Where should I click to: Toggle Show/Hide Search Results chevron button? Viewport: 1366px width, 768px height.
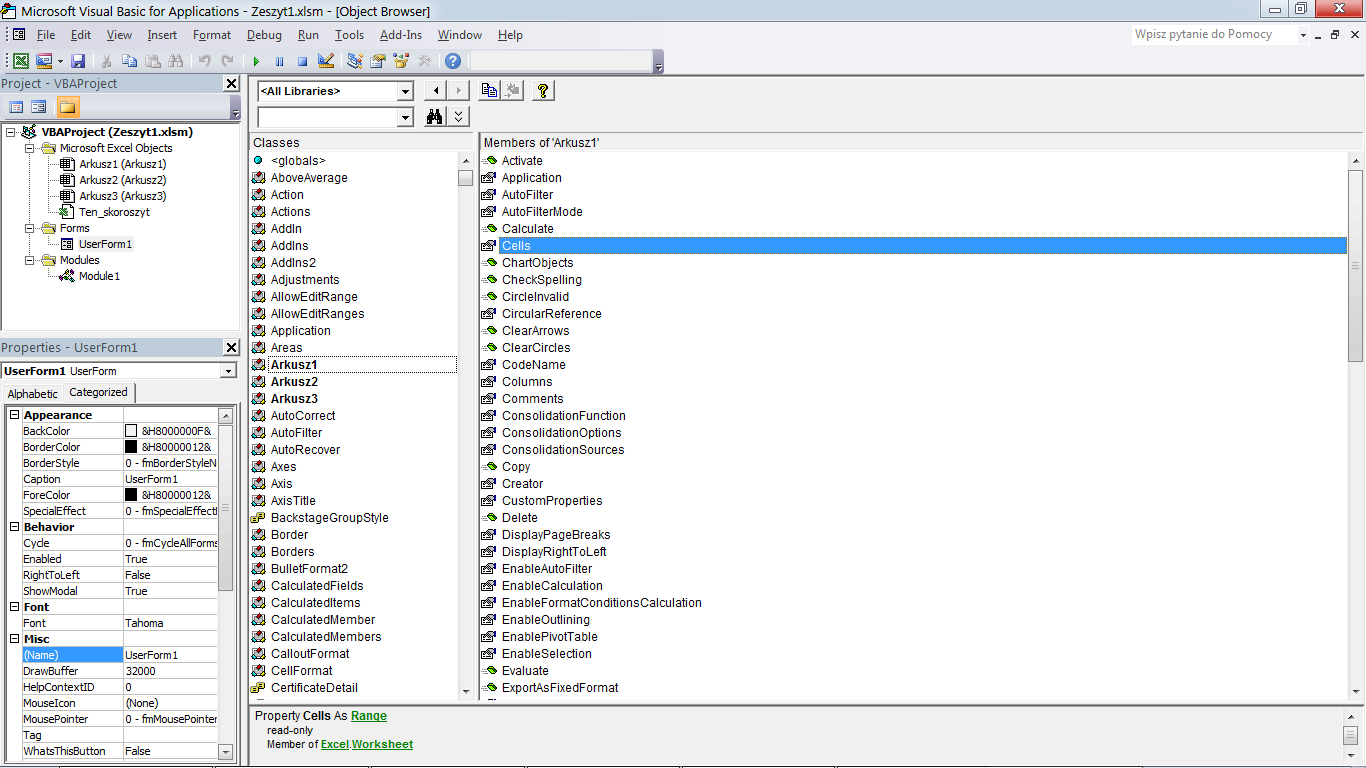click(458, 117)
